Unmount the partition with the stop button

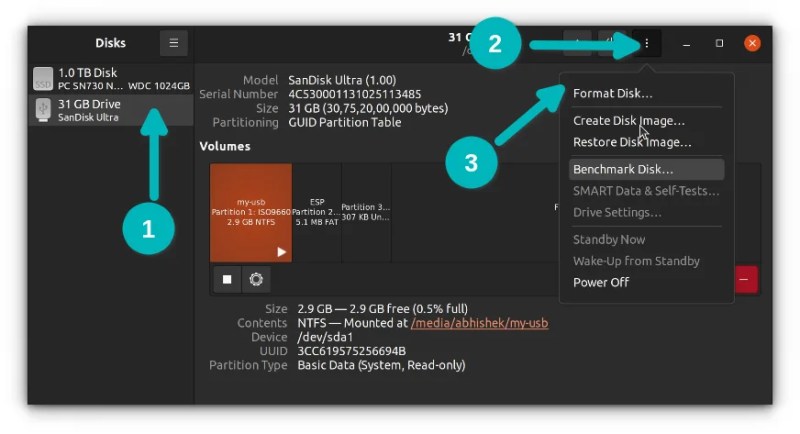227,280
